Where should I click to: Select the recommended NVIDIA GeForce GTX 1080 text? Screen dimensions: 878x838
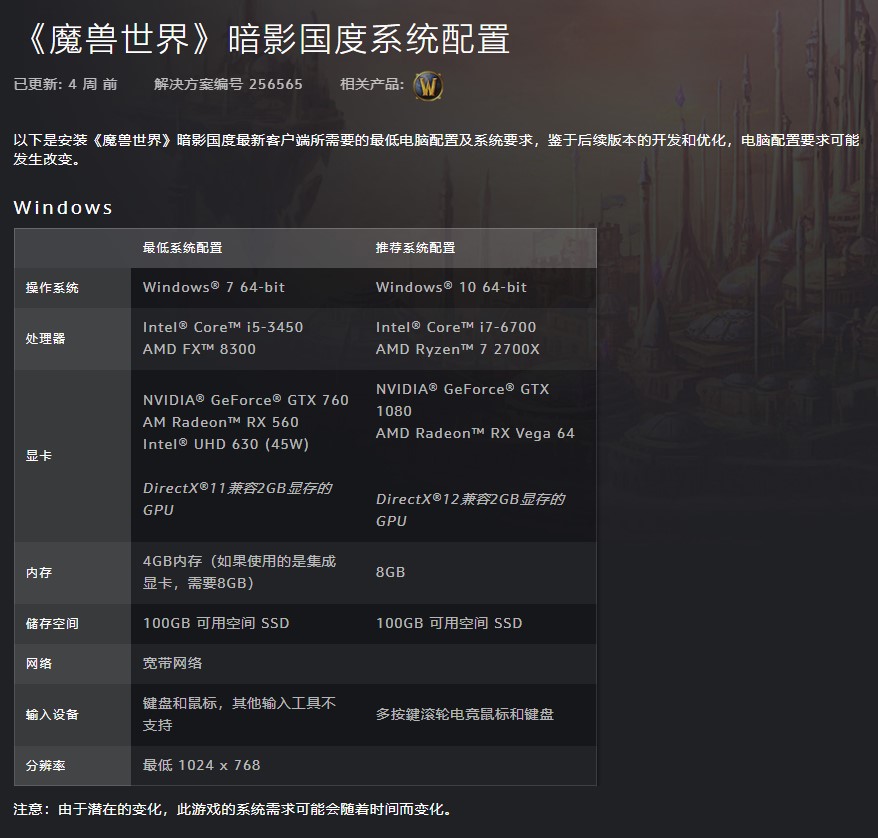463,400
